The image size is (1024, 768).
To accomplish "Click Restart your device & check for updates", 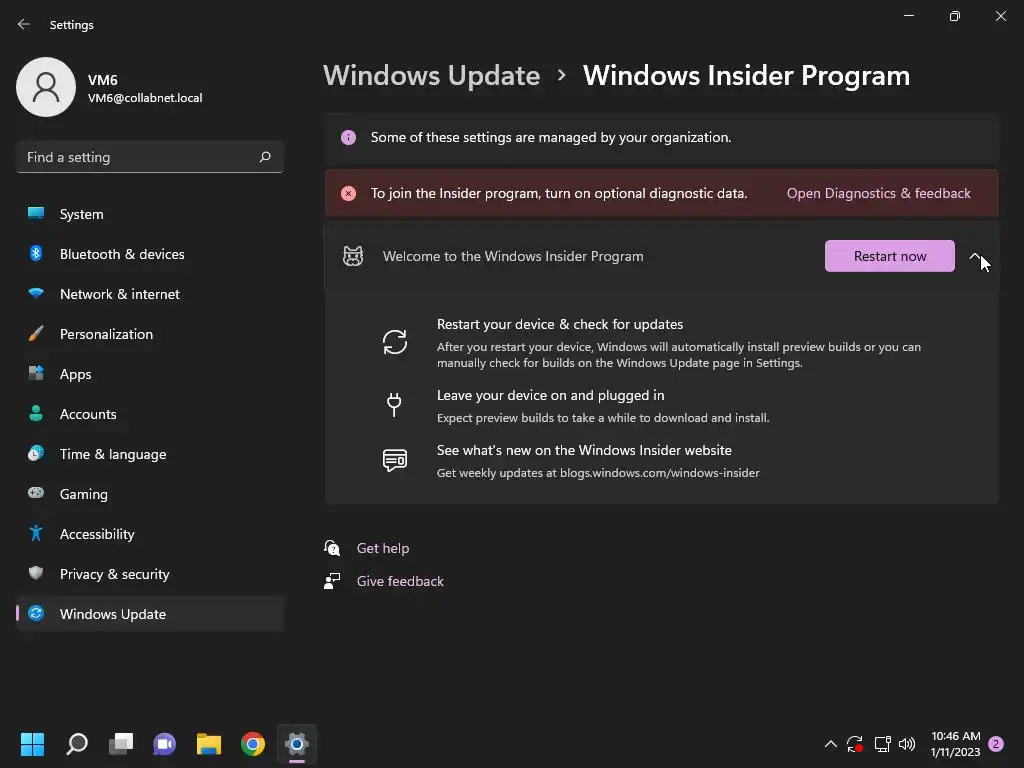I will point(560,324).
